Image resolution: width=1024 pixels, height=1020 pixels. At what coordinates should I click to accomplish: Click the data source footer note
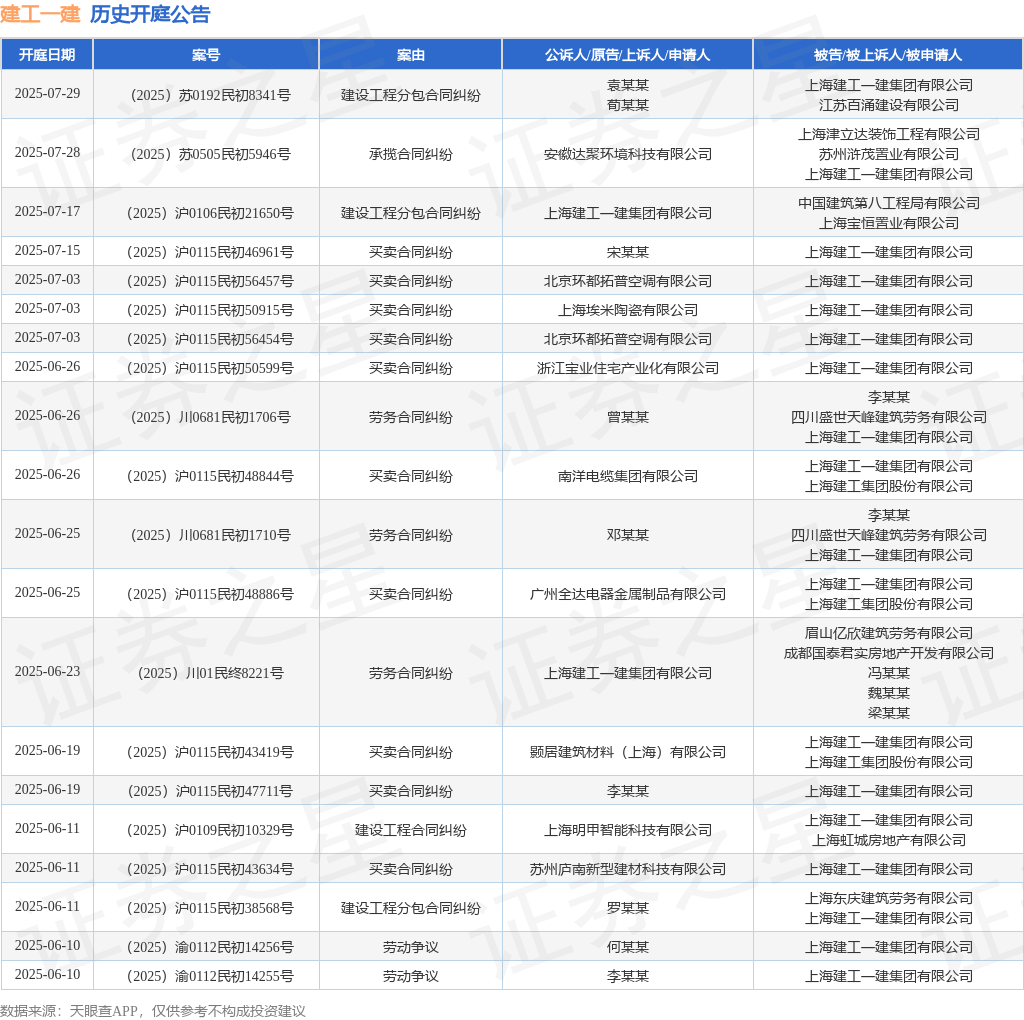(153, 1011)
